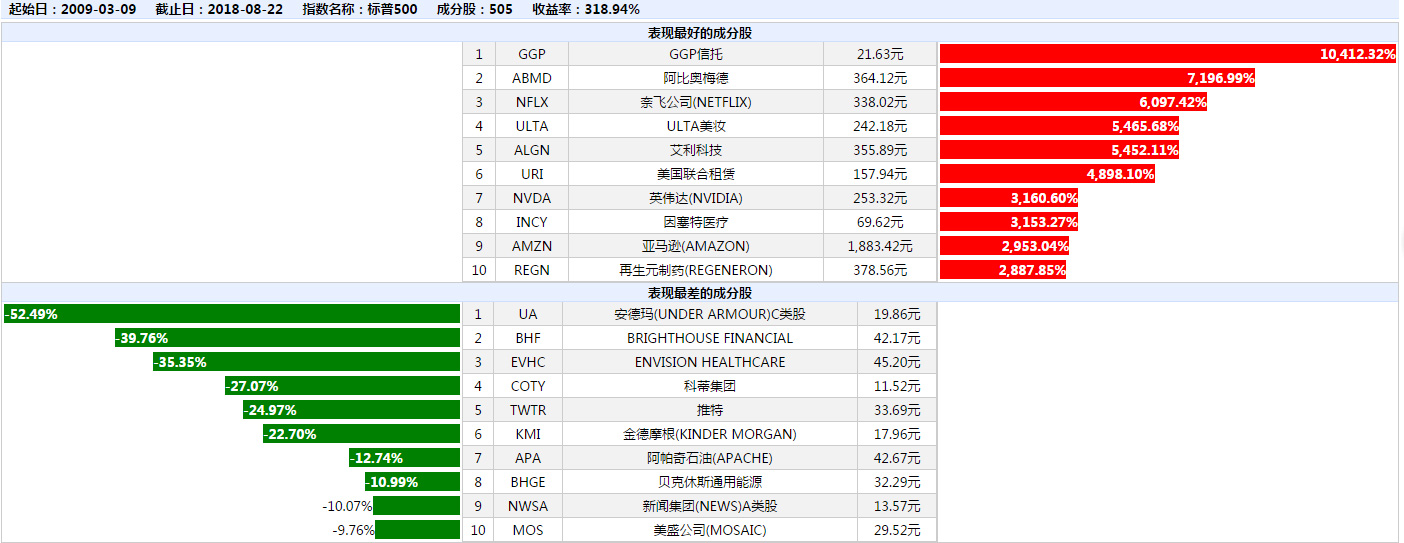1404x543 pixels.
Task: Click the UA ticker in worst performers
Action: pyautogui.click(x=528, y=314)
